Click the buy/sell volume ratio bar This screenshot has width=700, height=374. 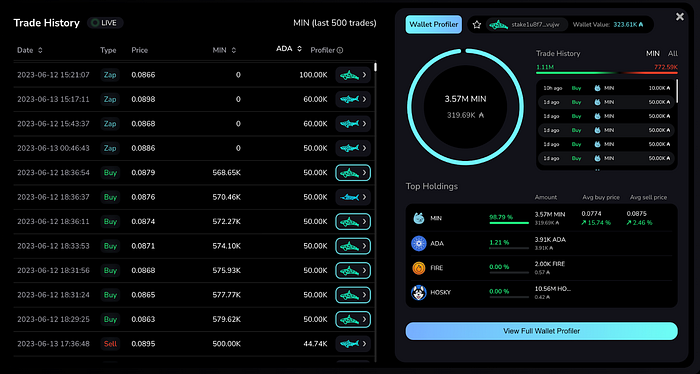click(x=607, y=73)
